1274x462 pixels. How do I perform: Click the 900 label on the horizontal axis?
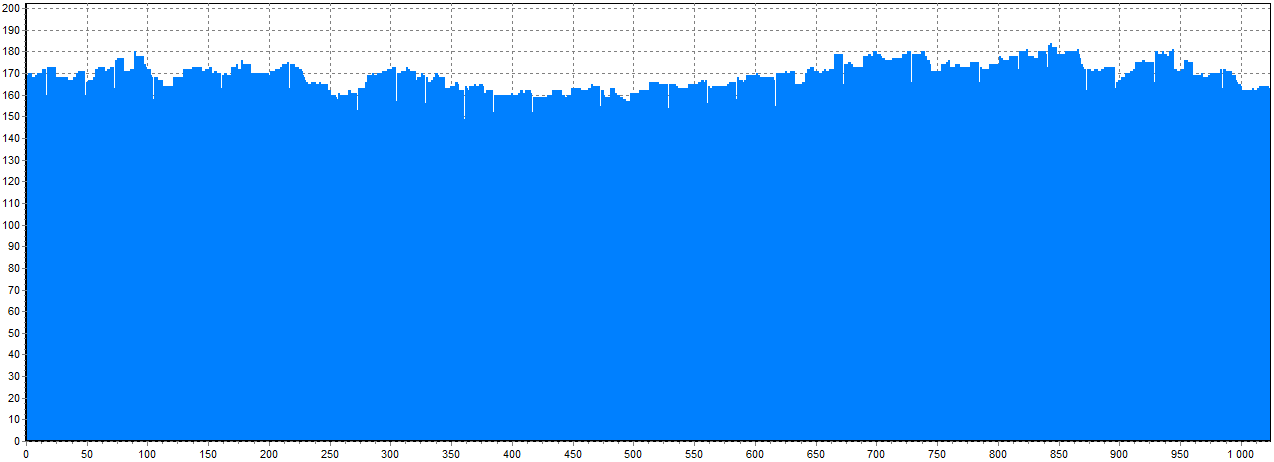coord(1119,454)
